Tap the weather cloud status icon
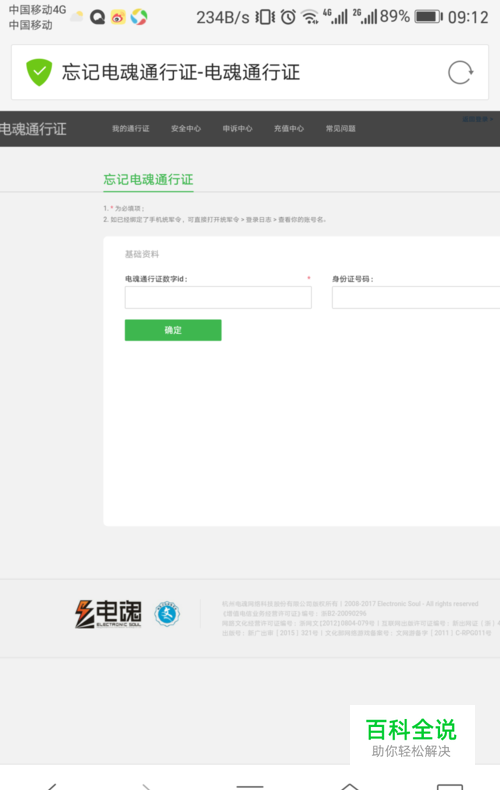Viewport: 500px width, 790px height. pyautogui.click(x=77, y=17)
